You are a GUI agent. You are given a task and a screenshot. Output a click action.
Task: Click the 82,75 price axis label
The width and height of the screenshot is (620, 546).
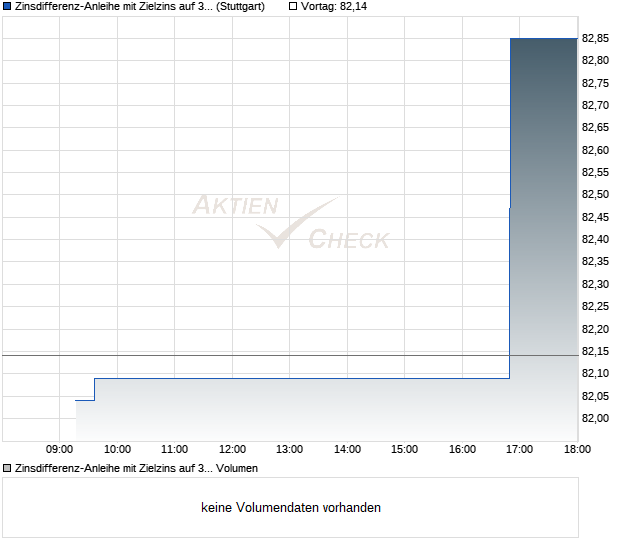point(595,83)
